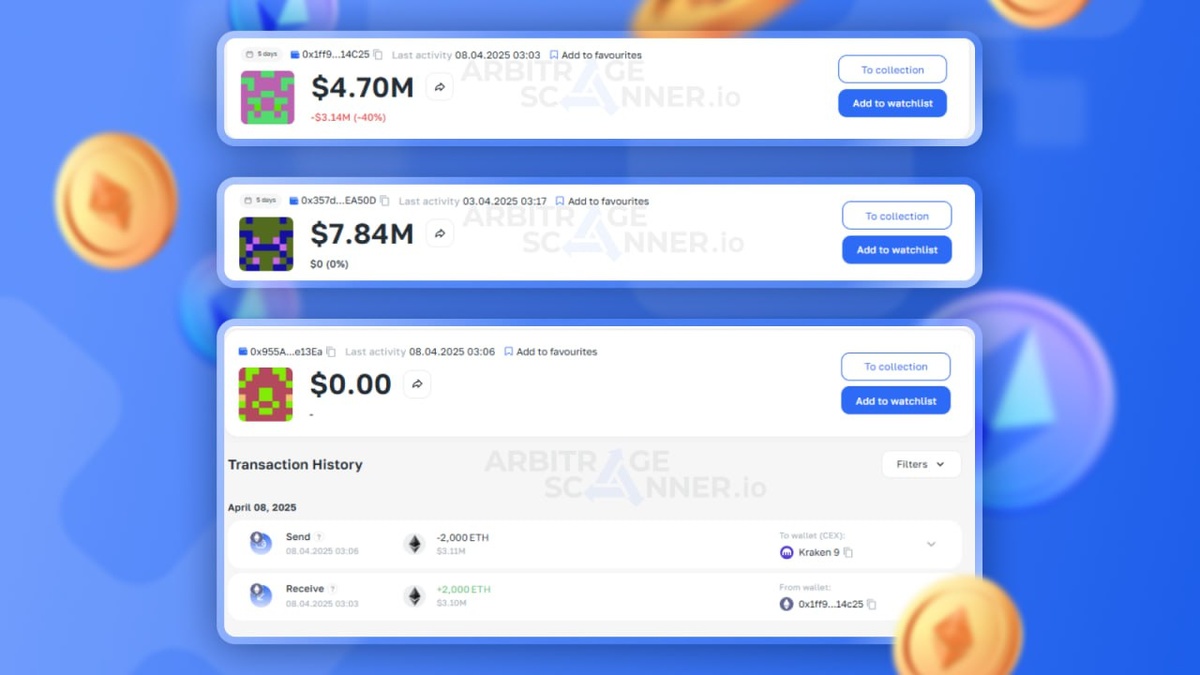This screenshot has height=675, width=1200.
Task: Add the $4.70M wallet to watchlist
Action: pyautogui.click(x=892, y=103)
